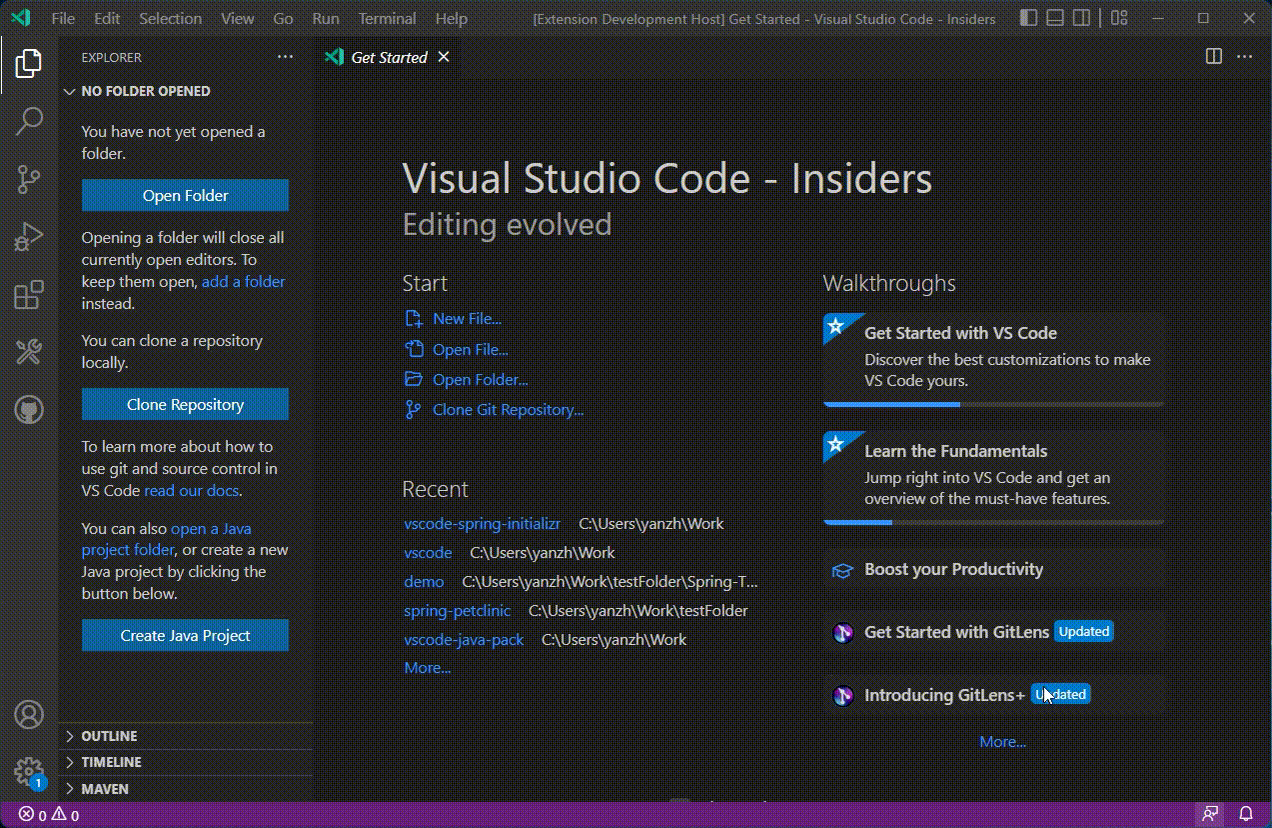Open recent vscode-spring-initializr project
This screenshot has height=828, width=1272.
[482, 524]
